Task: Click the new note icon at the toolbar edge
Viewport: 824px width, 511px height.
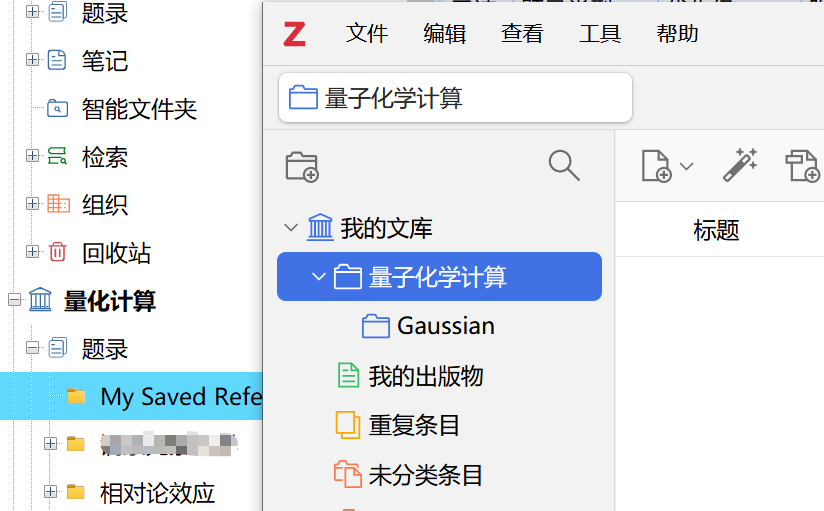Action: (802, 166)
